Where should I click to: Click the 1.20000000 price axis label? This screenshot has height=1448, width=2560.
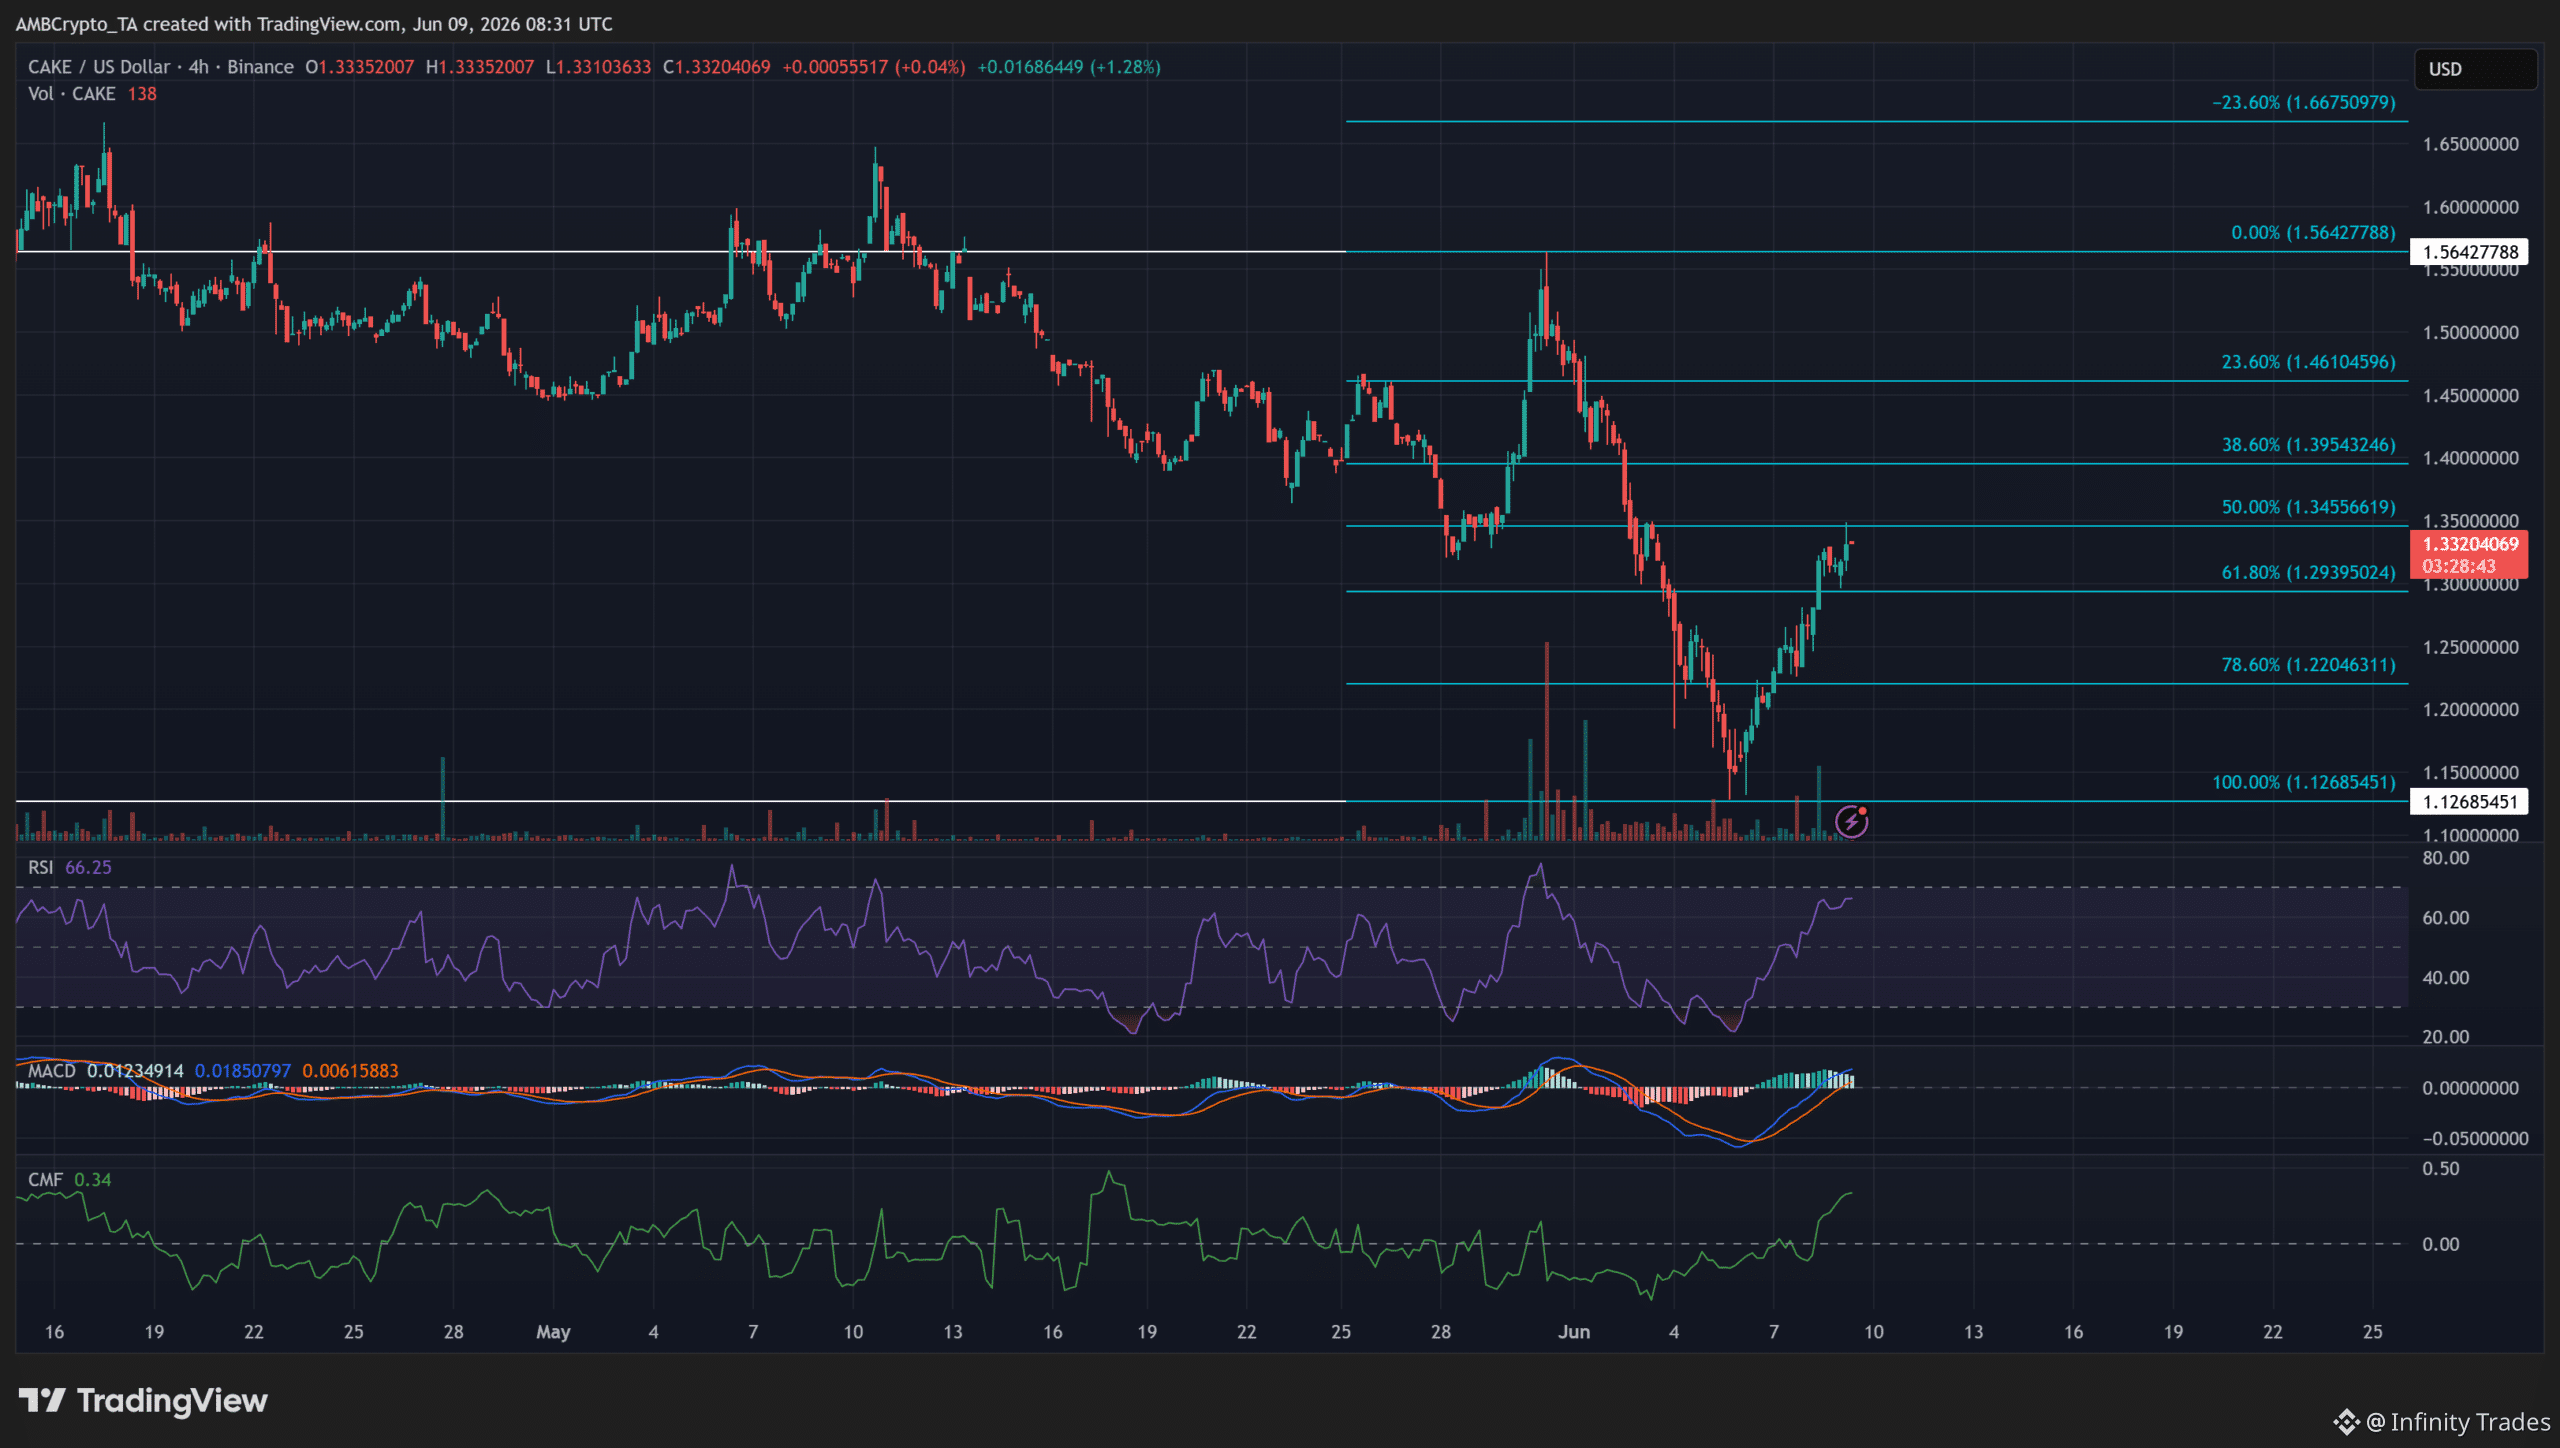2470,710
